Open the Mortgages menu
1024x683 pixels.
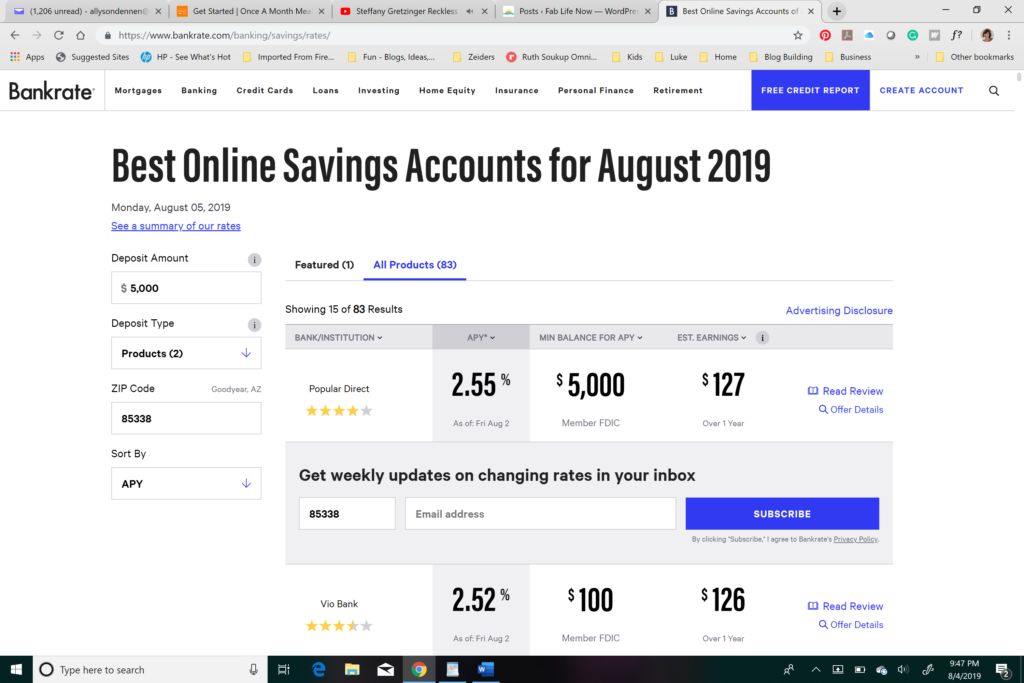[x=138, y=91]
